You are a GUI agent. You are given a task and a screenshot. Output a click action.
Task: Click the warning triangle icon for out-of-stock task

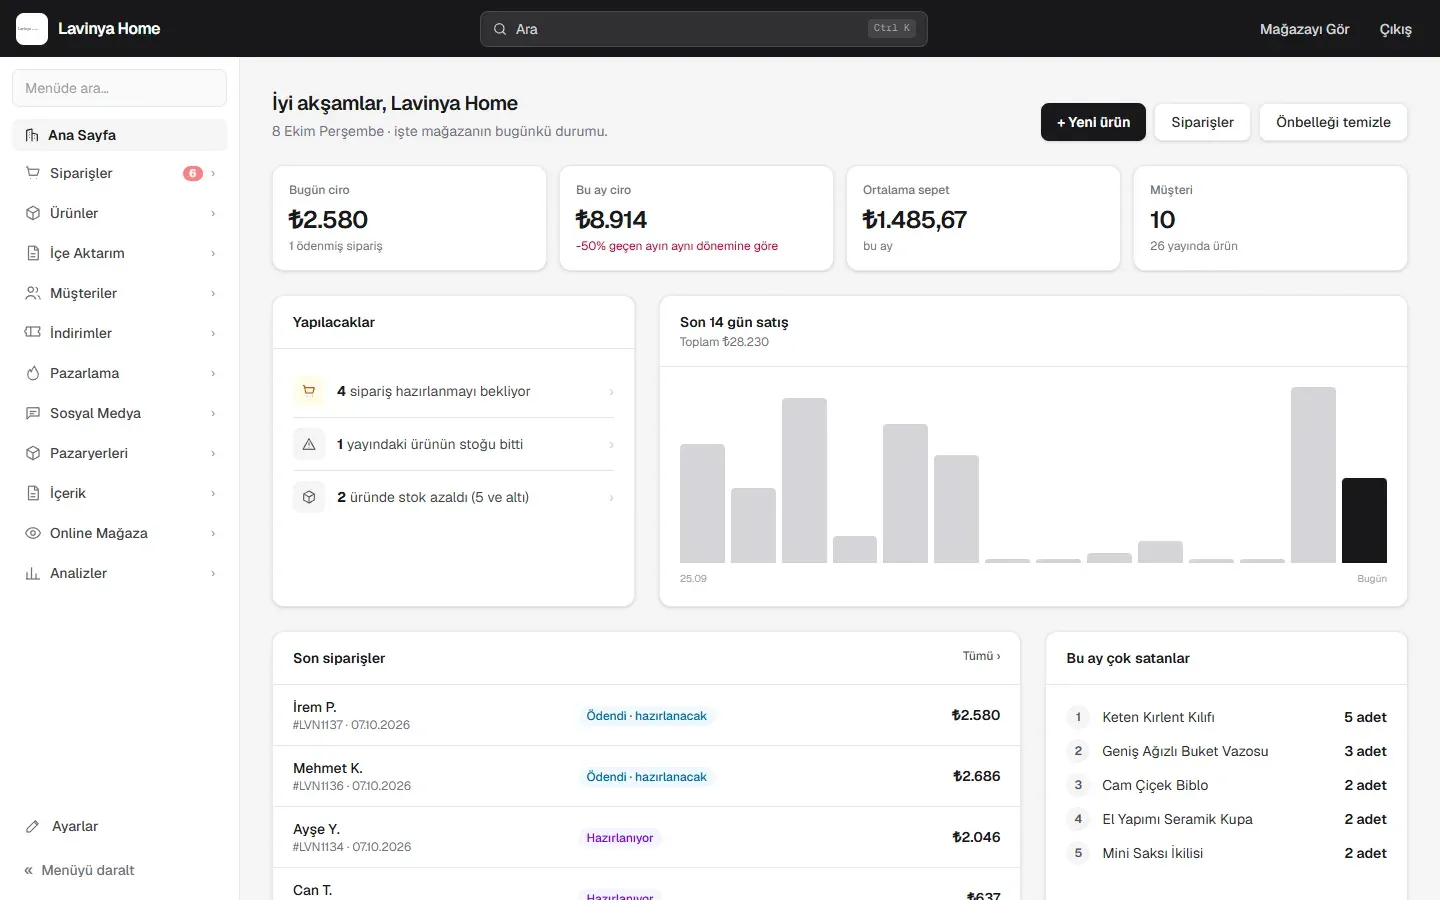click(309, 444)
